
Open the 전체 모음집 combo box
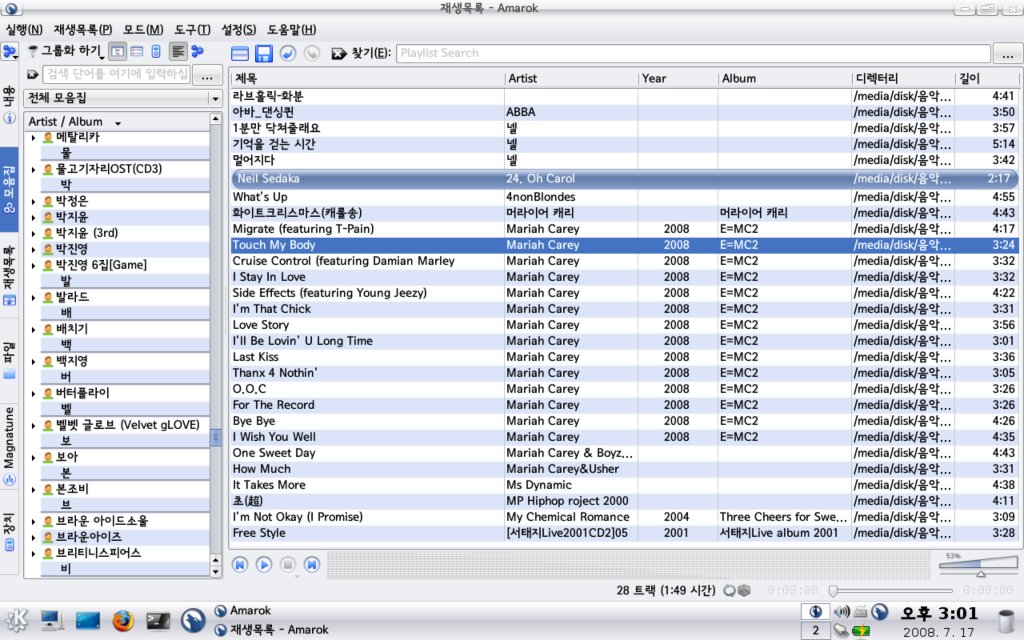click(x=123, y=98)
